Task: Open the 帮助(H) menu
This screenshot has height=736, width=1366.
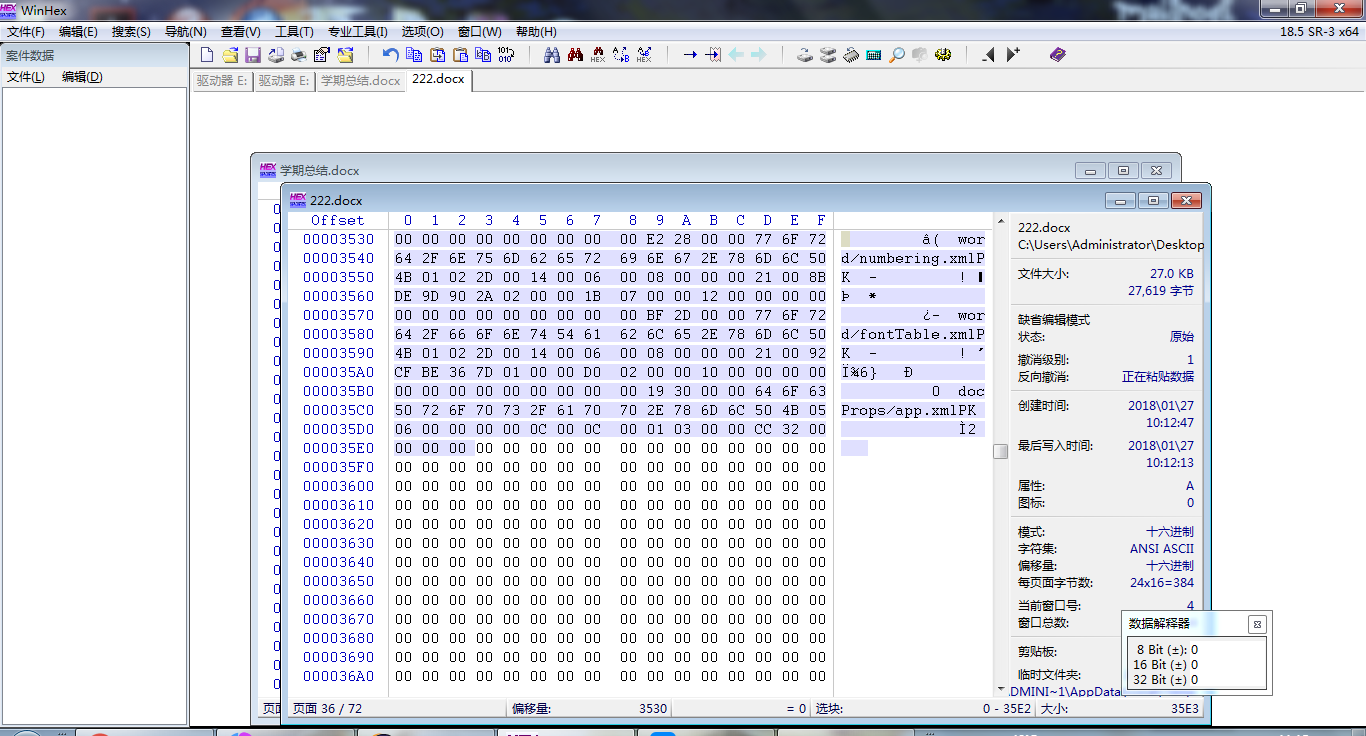Action: (536, 32)
